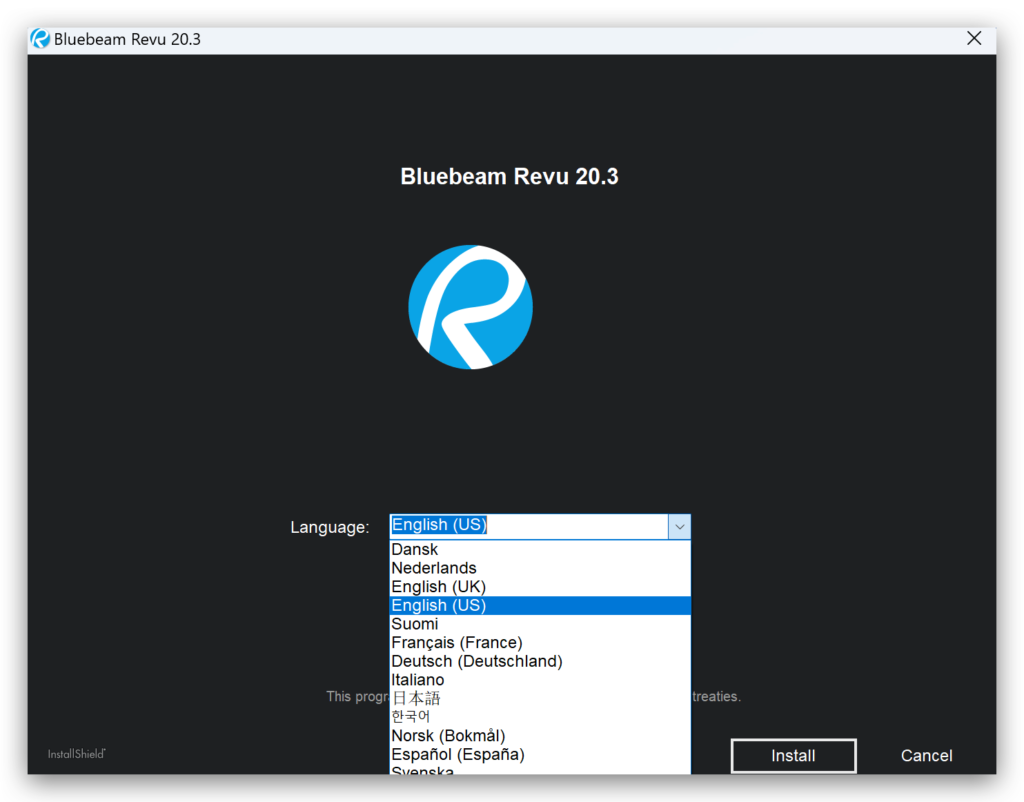1024x802 pixels.
Task: Click the Bluebeam Revu 20.3 heading
Action: tap(509, 176)
